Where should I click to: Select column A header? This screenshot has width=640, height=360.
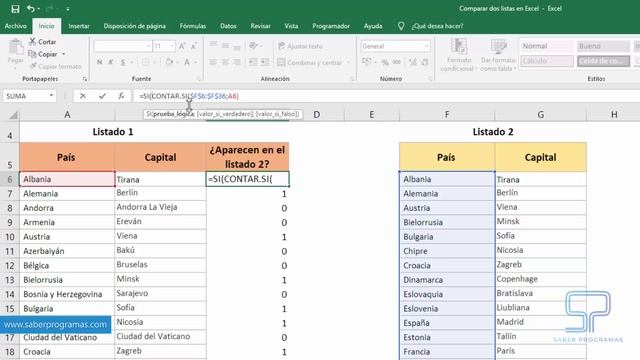click(67, 115)
